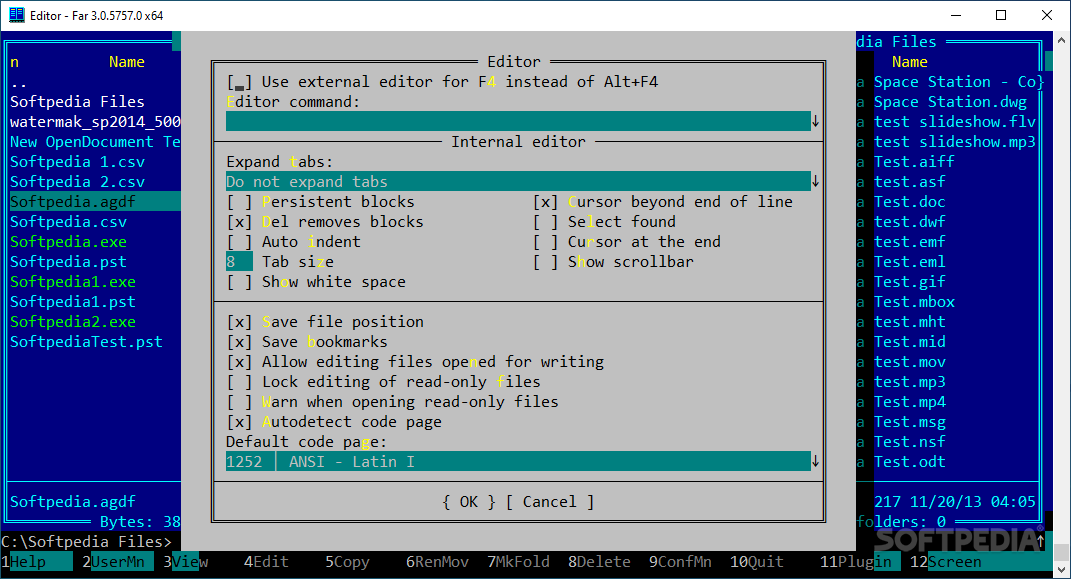The image size is (1071, 579).
Task: Click 1Help in the function key bar
Action: [x=37, y=562]
